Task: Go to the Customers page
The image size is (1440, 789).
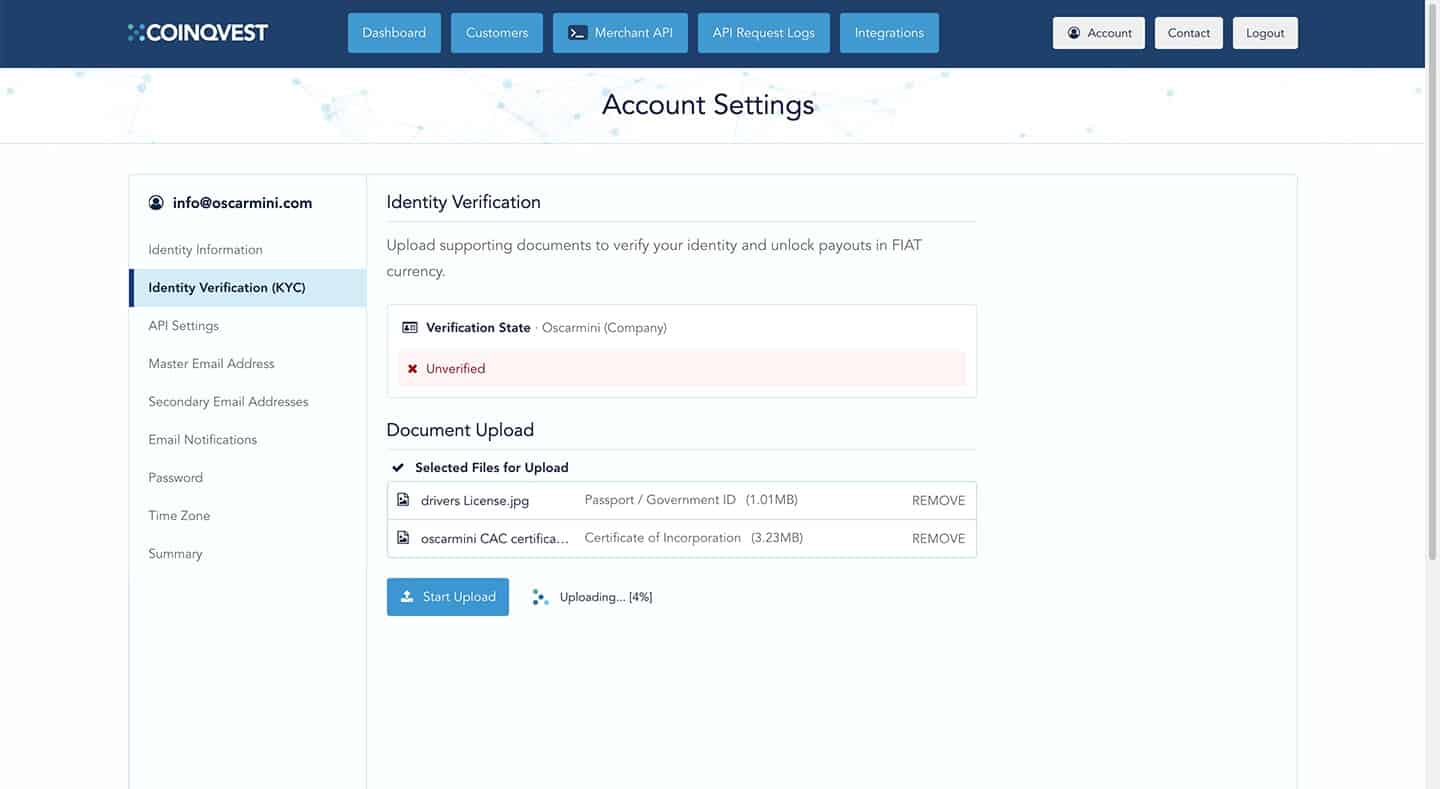Action: click(x=497, y=33)
